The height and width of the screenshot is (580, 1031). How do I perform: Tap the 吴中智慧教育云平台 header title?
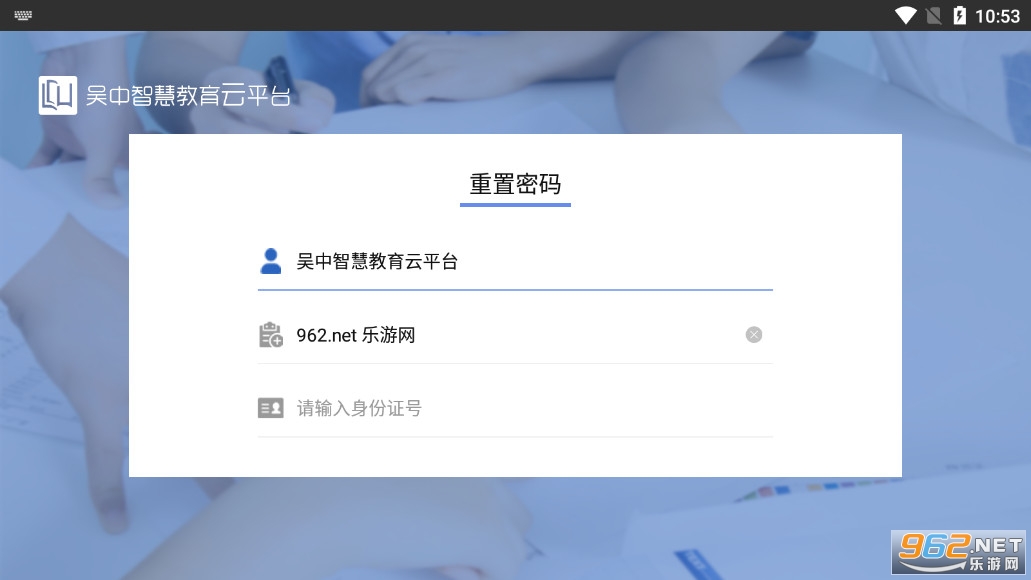pos(188,96)
